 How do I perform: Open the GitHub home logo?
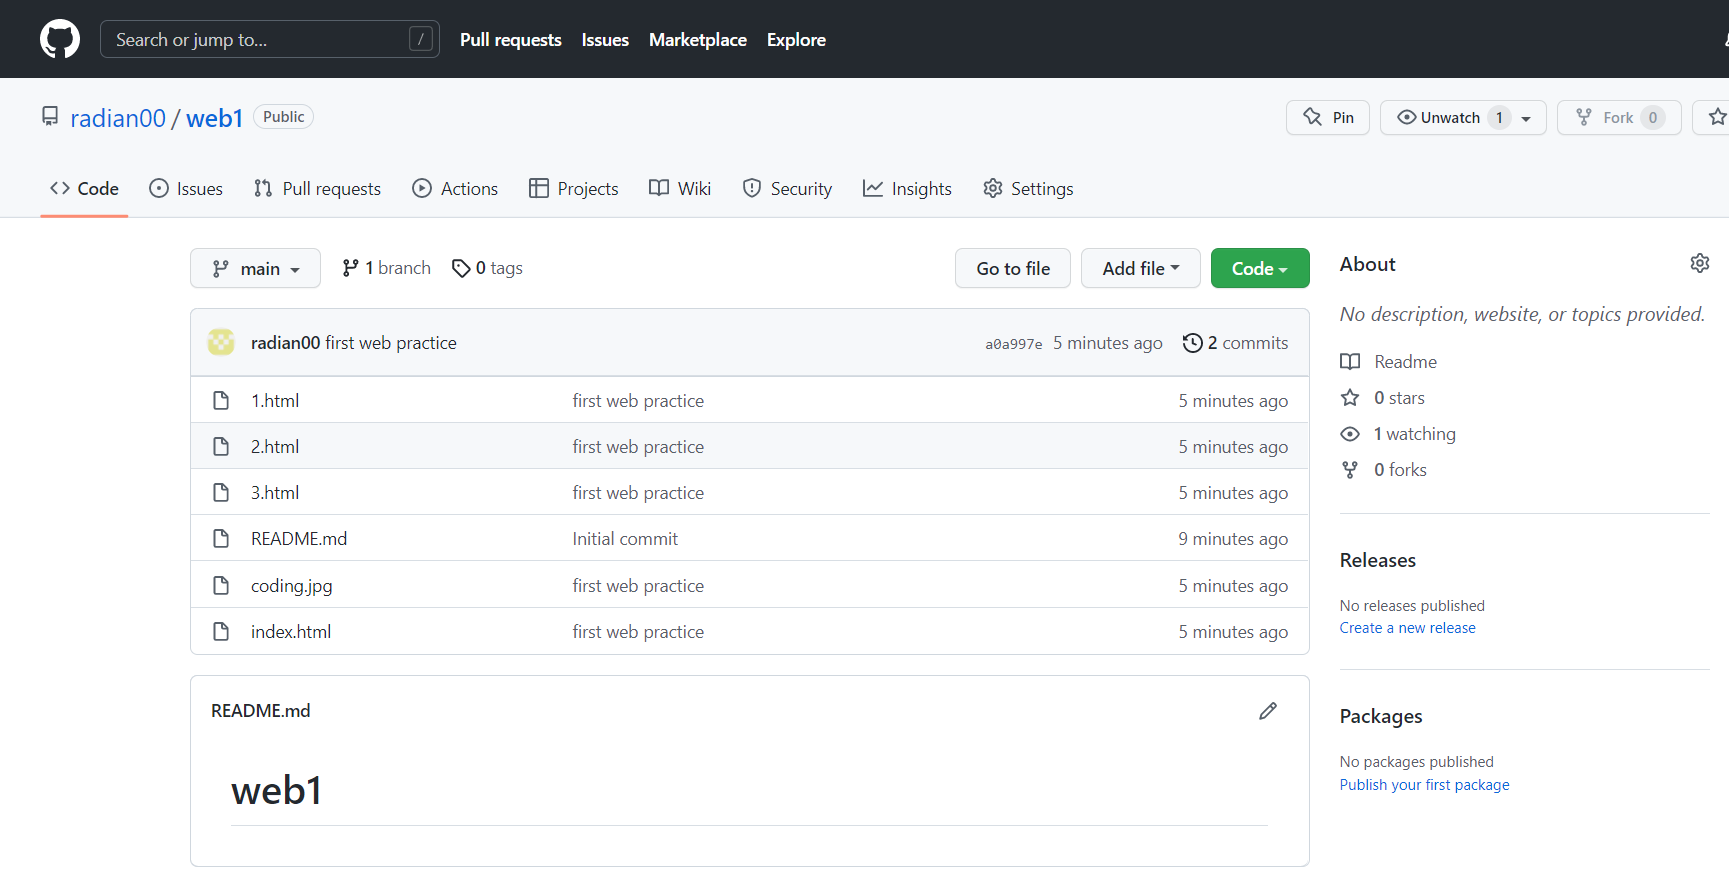pos(60,39)
